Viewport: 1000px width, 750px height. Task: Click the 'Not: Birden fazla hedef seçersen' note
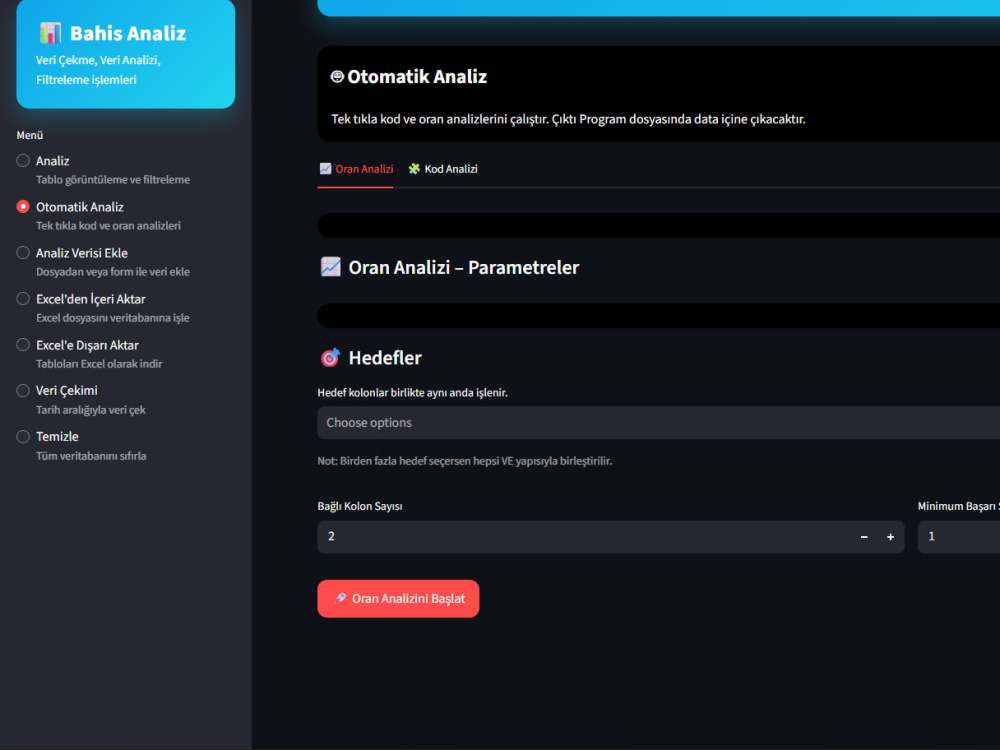[465, 460]
